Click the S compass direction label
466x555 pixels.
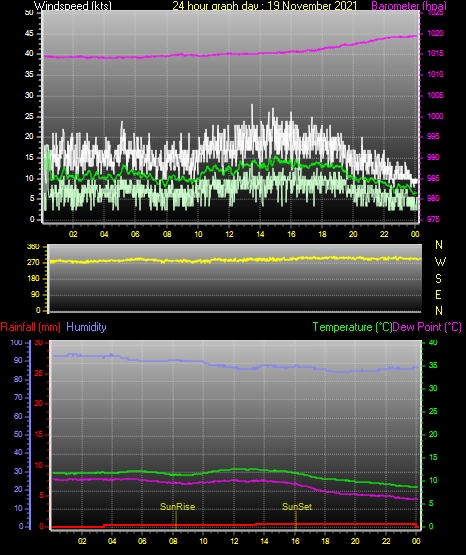tap(438, 279)
